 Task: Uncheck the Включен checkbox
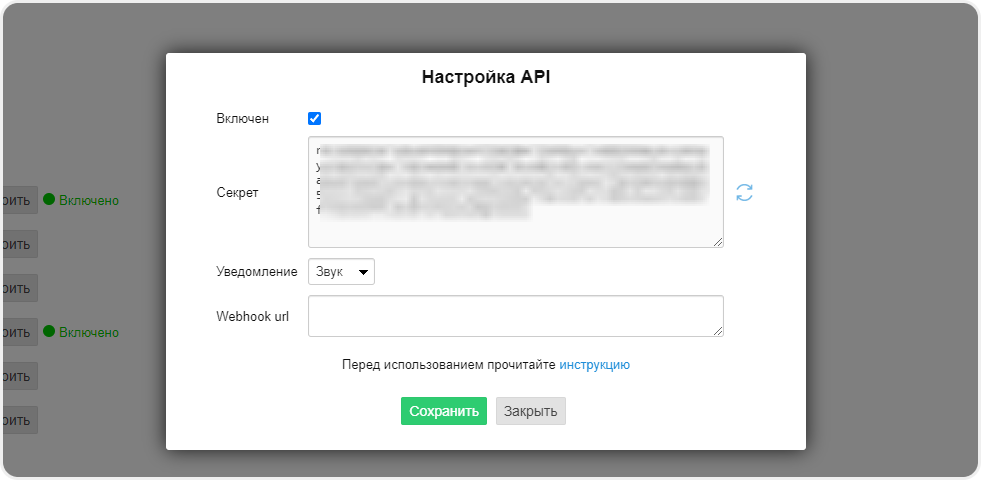(x=315, y=118)
